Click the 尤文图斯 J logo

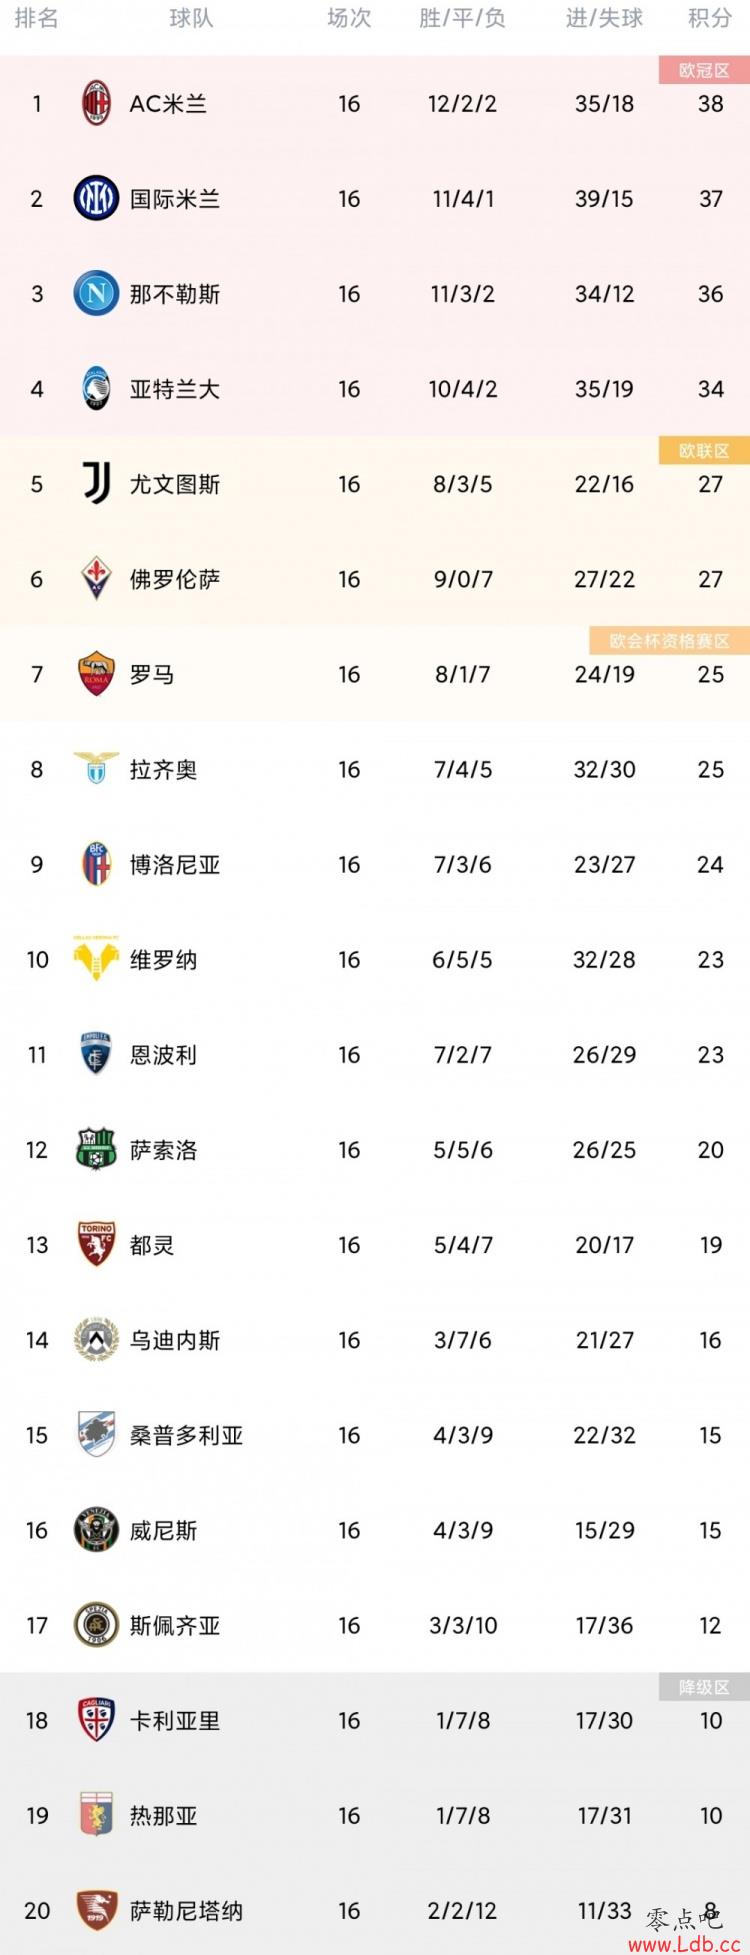[96, 483]
